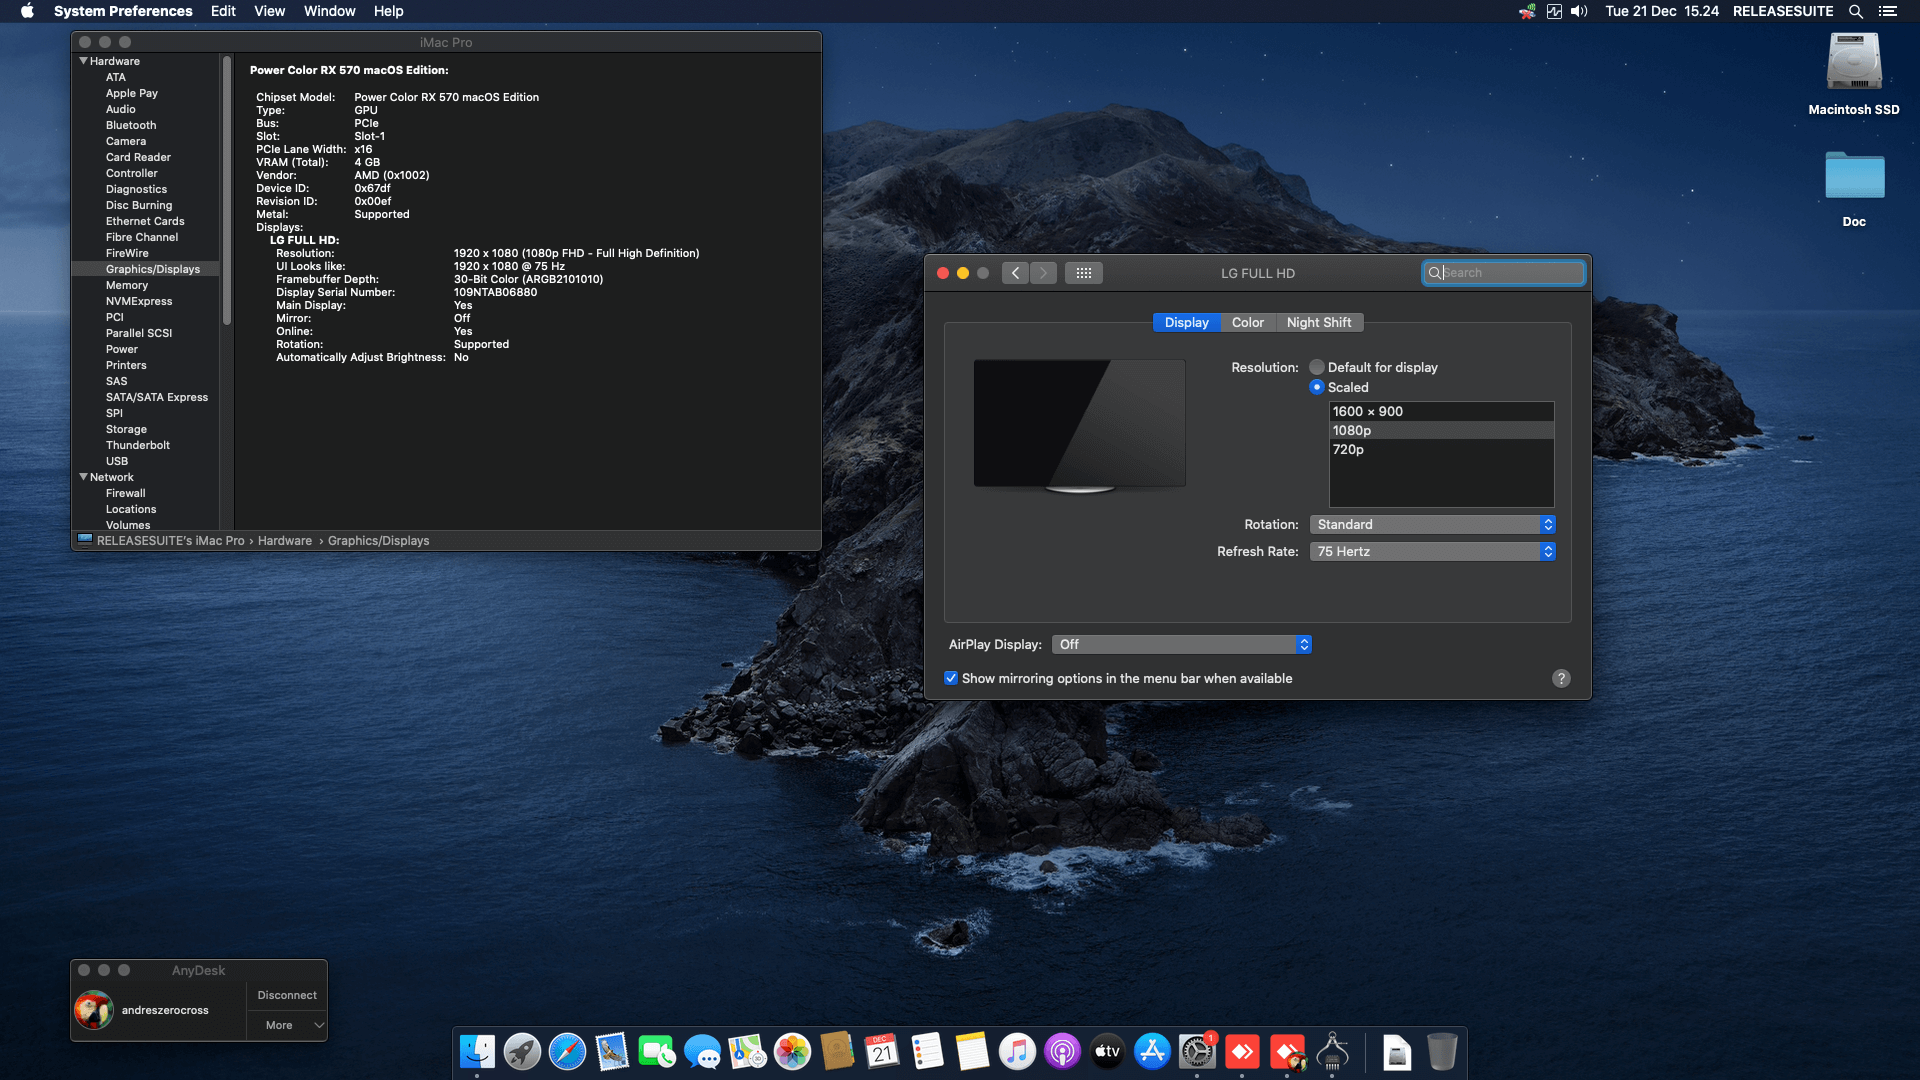Image resolution: width=1920 pixels, height=1080 pixels.
Task: Open the AirPlay Display dropdown
Action: (1181, 644)
